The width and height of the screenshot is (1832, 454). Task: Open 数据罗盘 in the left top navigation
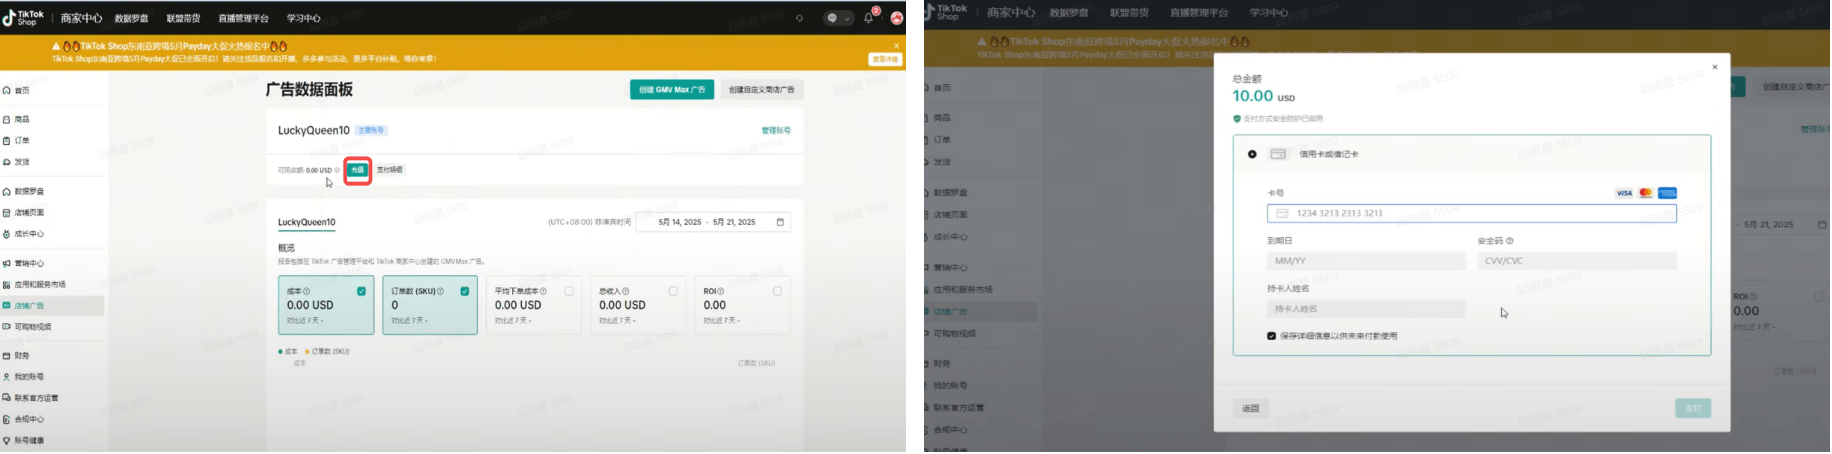(131, 18)
